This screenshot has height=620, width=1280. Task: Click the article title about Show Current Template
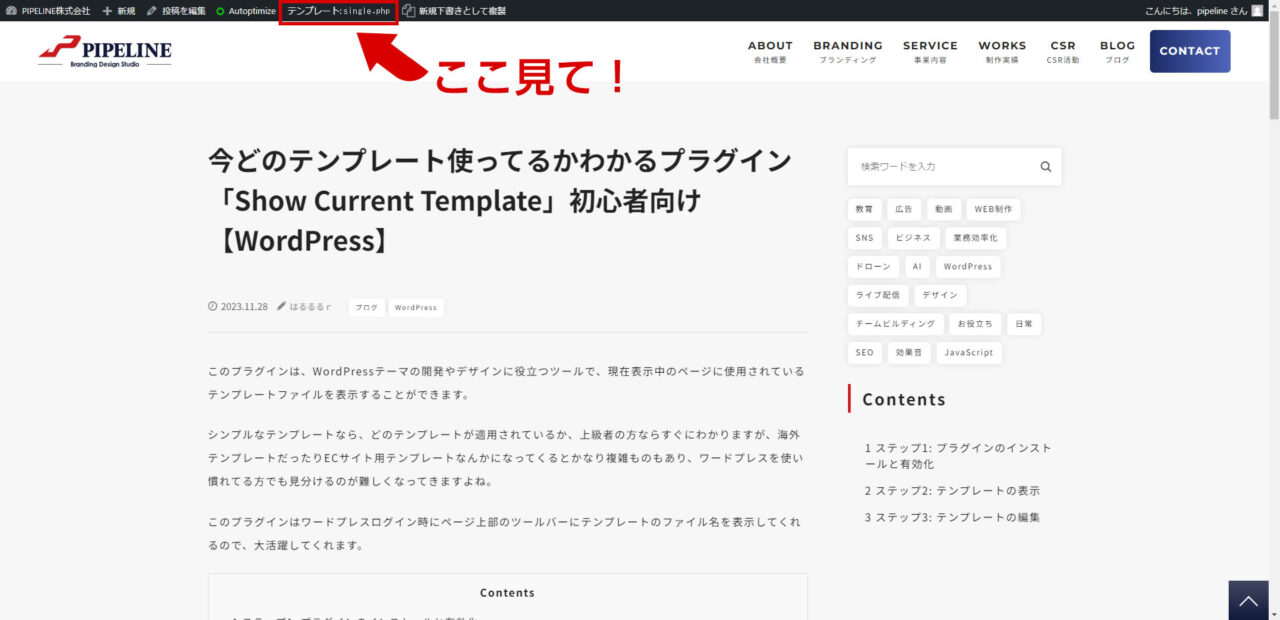(500, 200)
